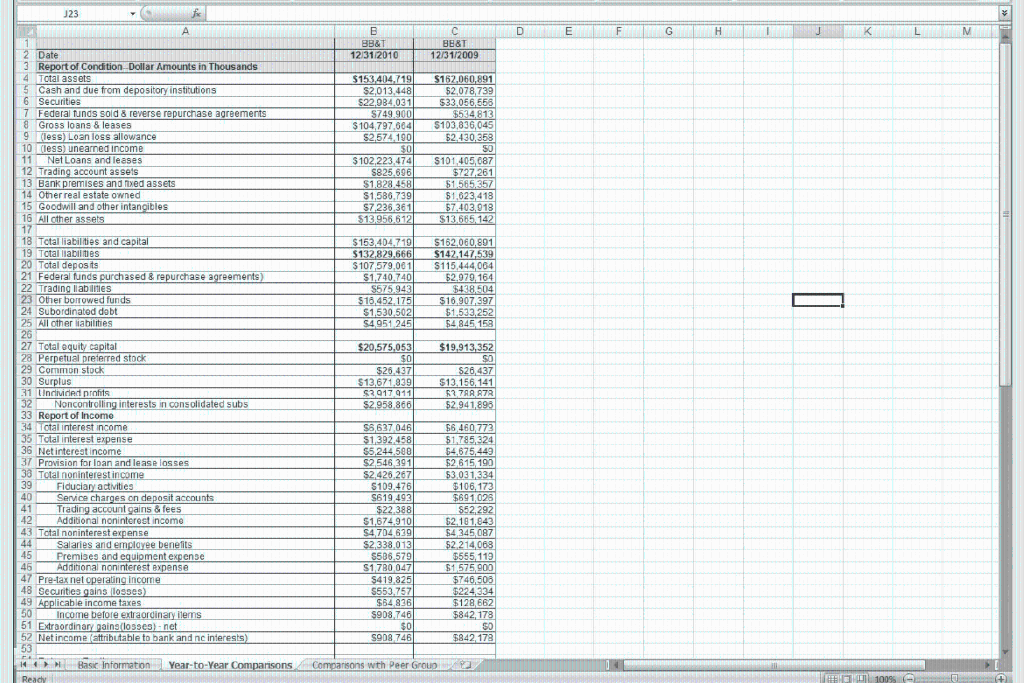Viewport: 1024px width, 683px height.
Task: Select row 4 header
Action: click(x=26, y=78)
